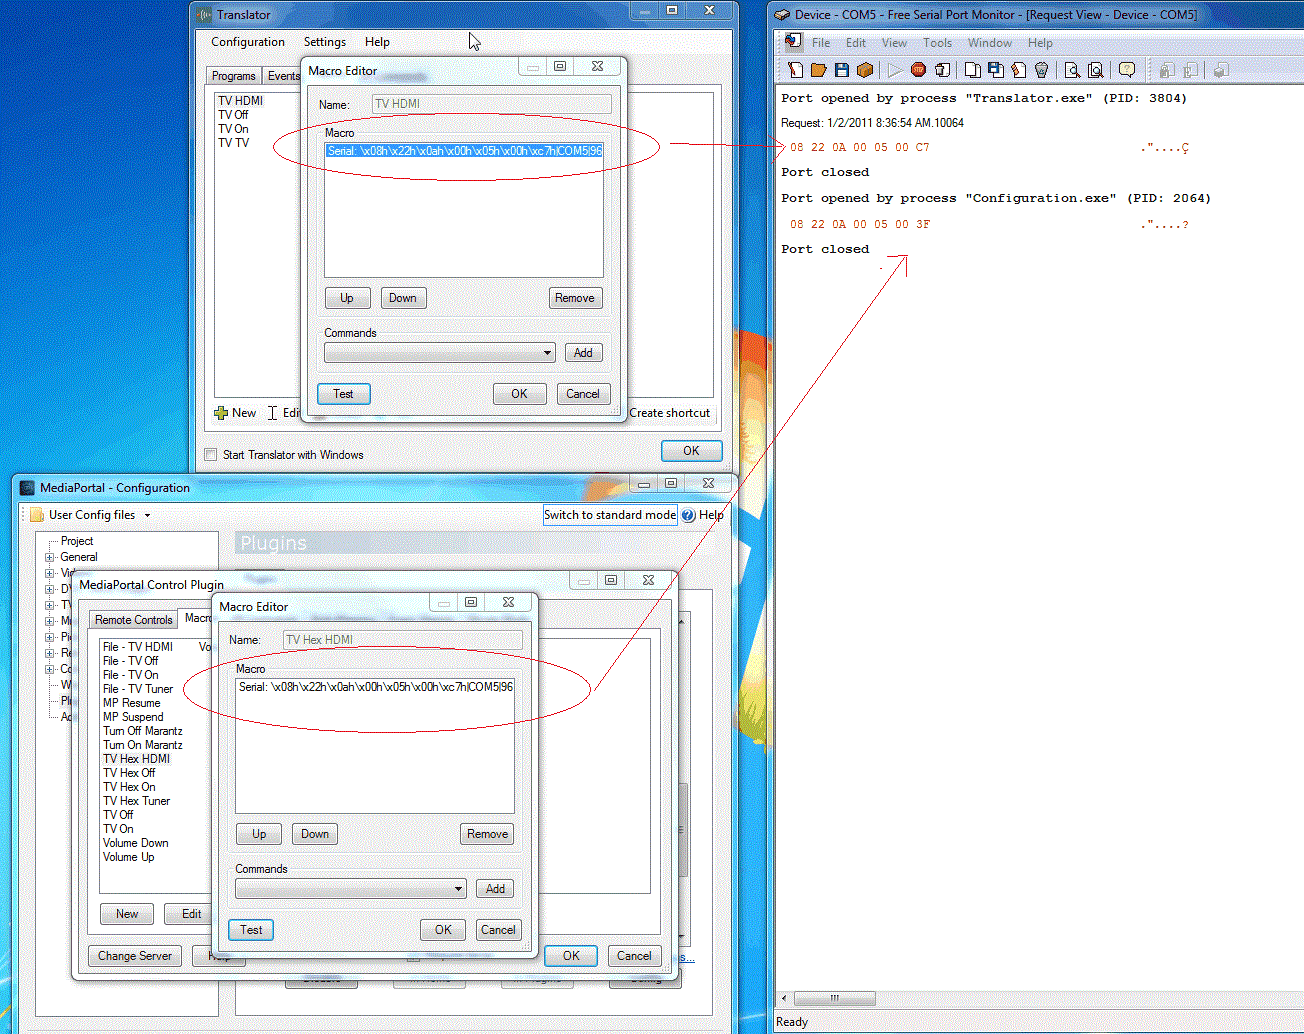Click the open folder toolbar icon

[818, 70]
